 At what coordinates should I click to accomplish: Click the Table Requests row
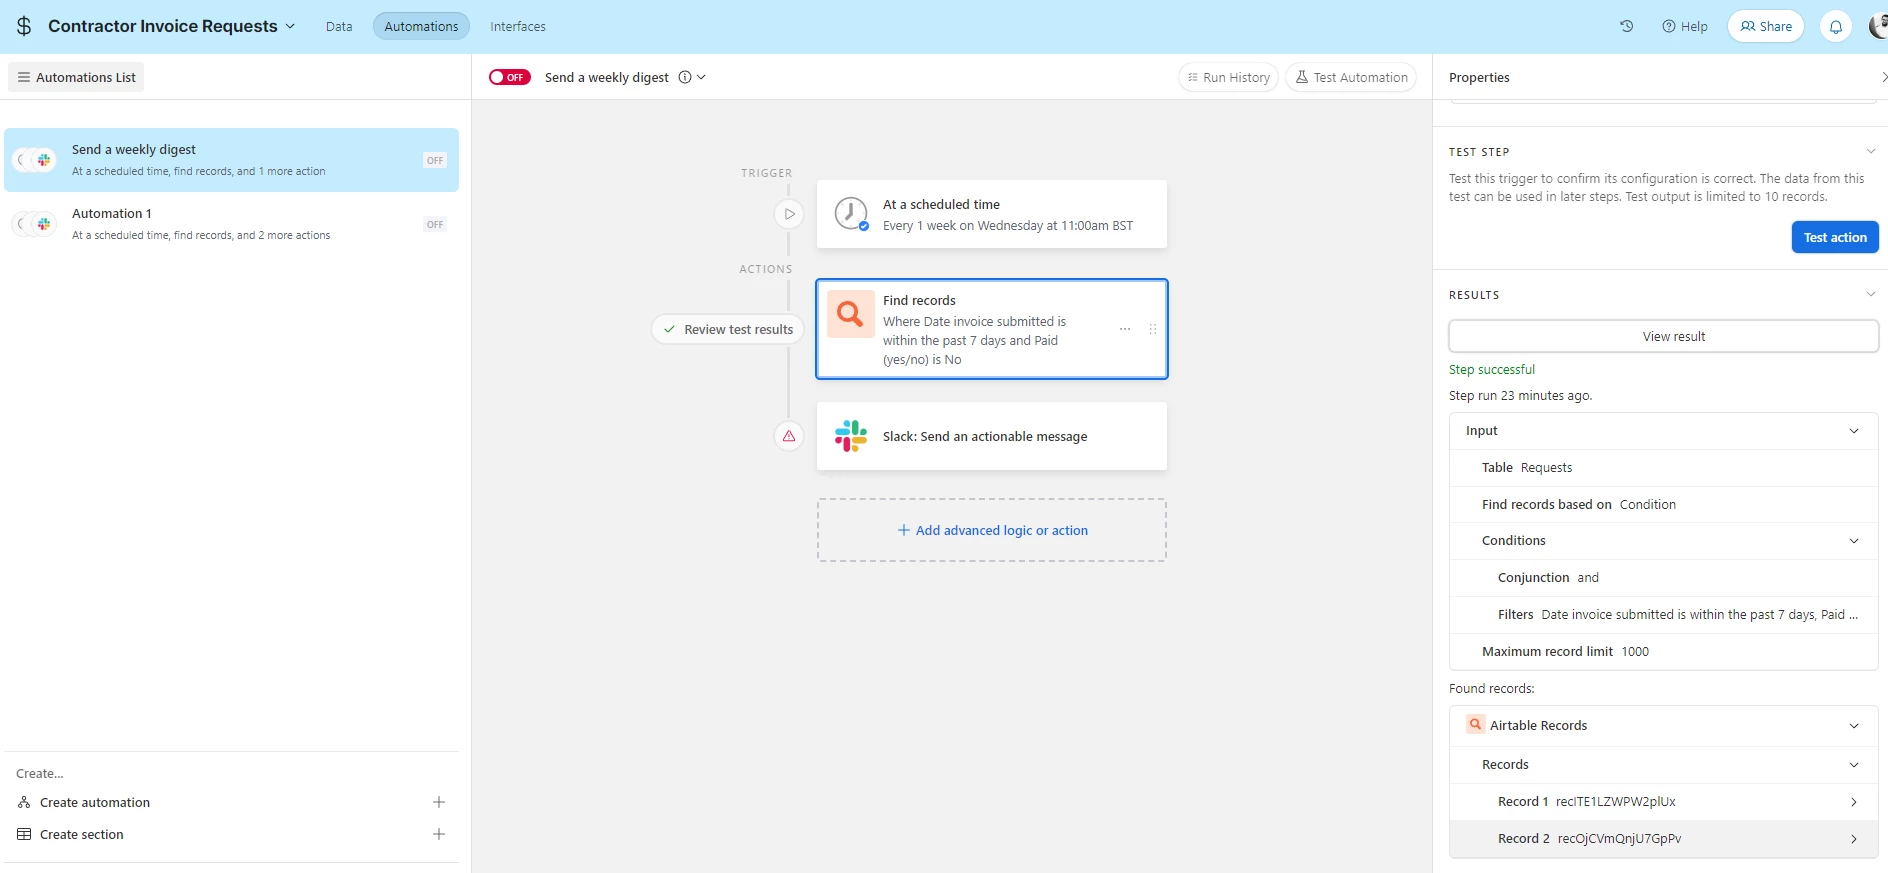click(x=1664, y=468)
